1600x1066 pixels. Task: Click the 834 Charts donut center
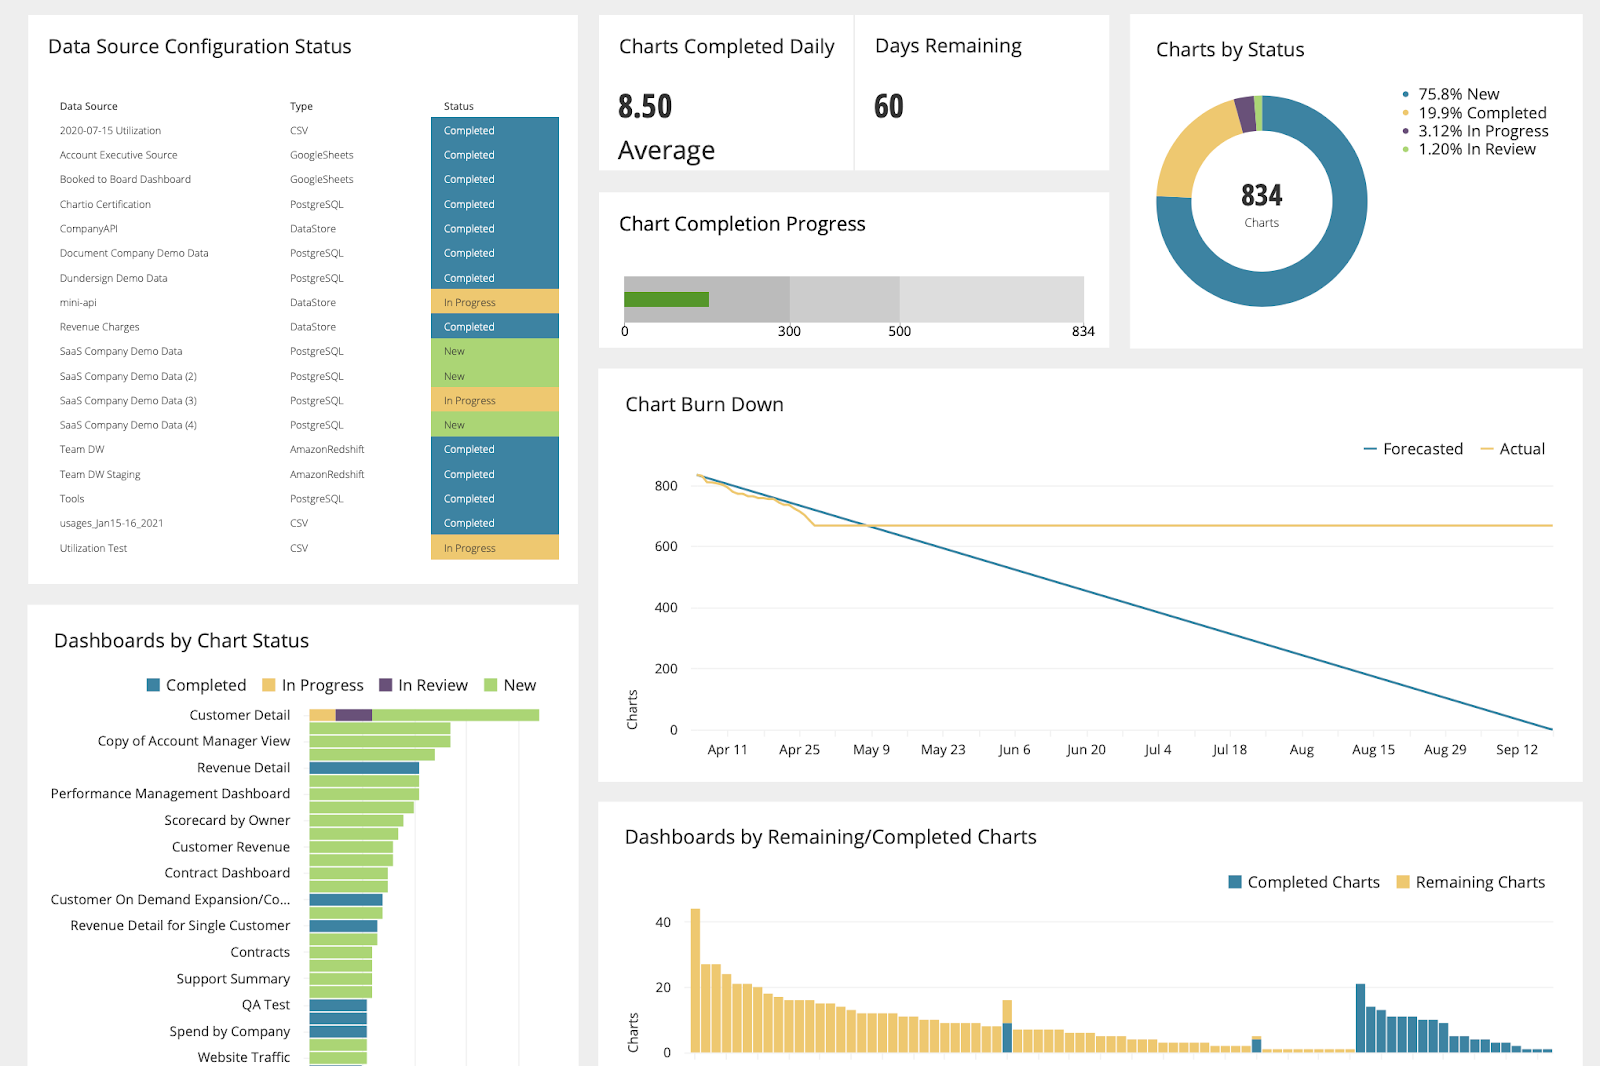tap(1262, 202)
